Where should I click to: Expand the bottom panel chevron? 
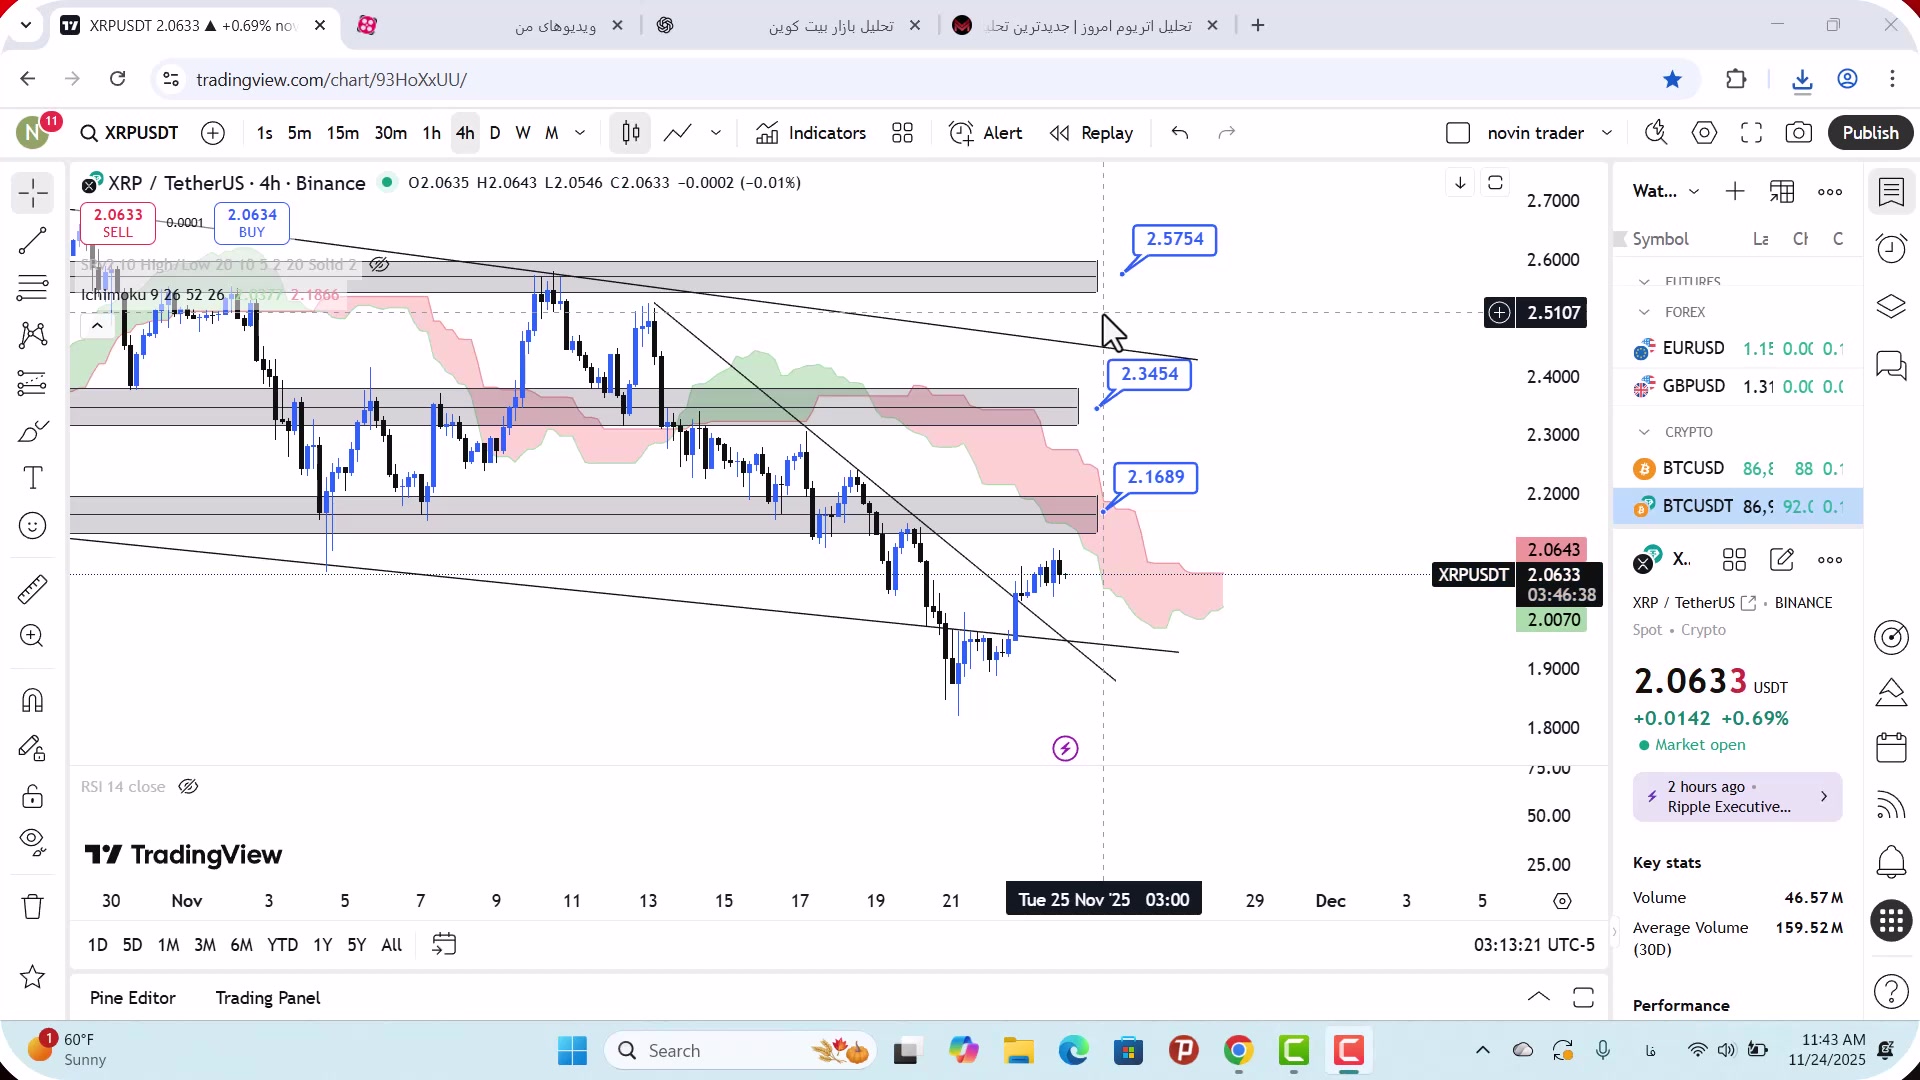1539,997
